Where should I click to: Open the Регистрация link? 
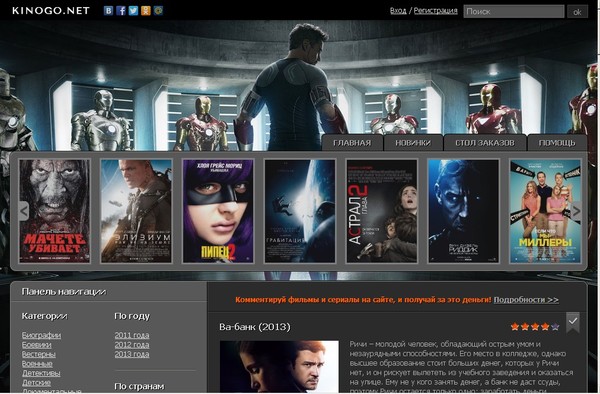point(435,11)
